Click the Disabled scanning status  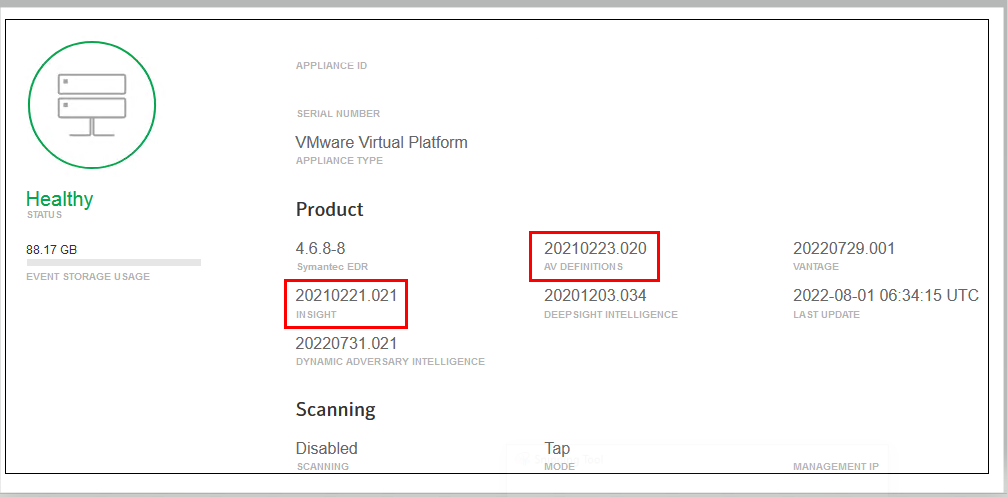tap(326, 448)
